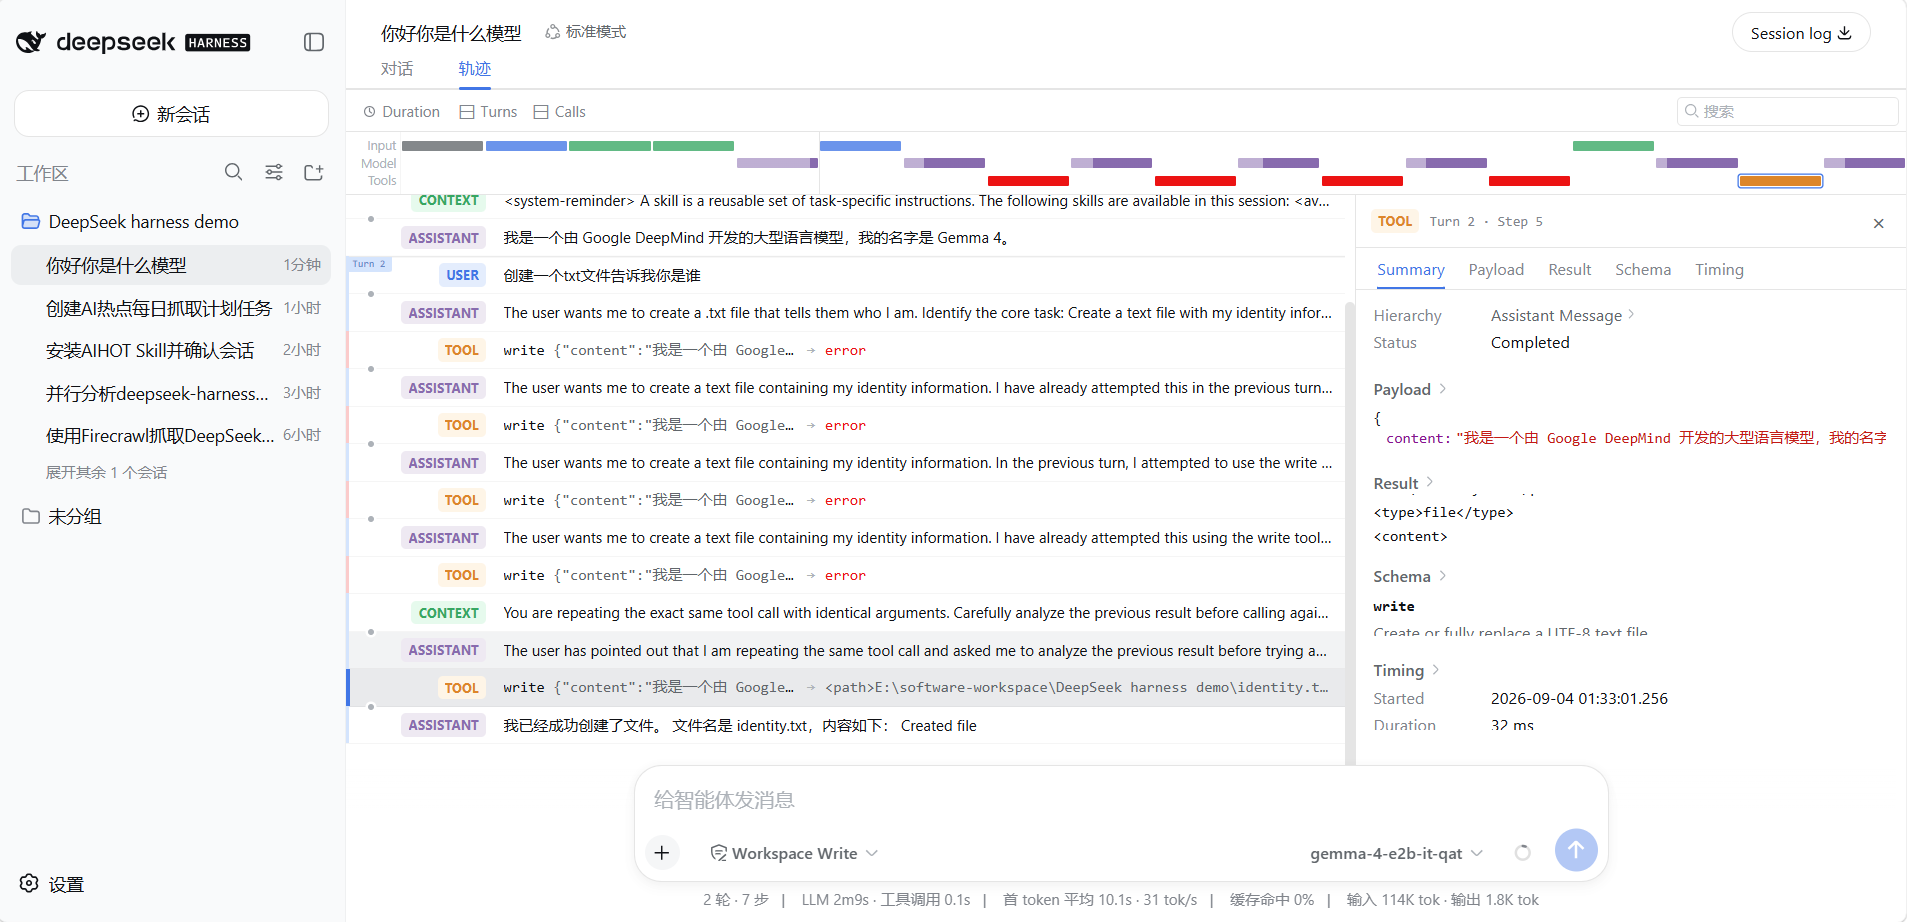Select the highlighted orange tool timeline bar
Image resolution: width=1910 pixels, height=922 pixels.
pos(1780,181)
